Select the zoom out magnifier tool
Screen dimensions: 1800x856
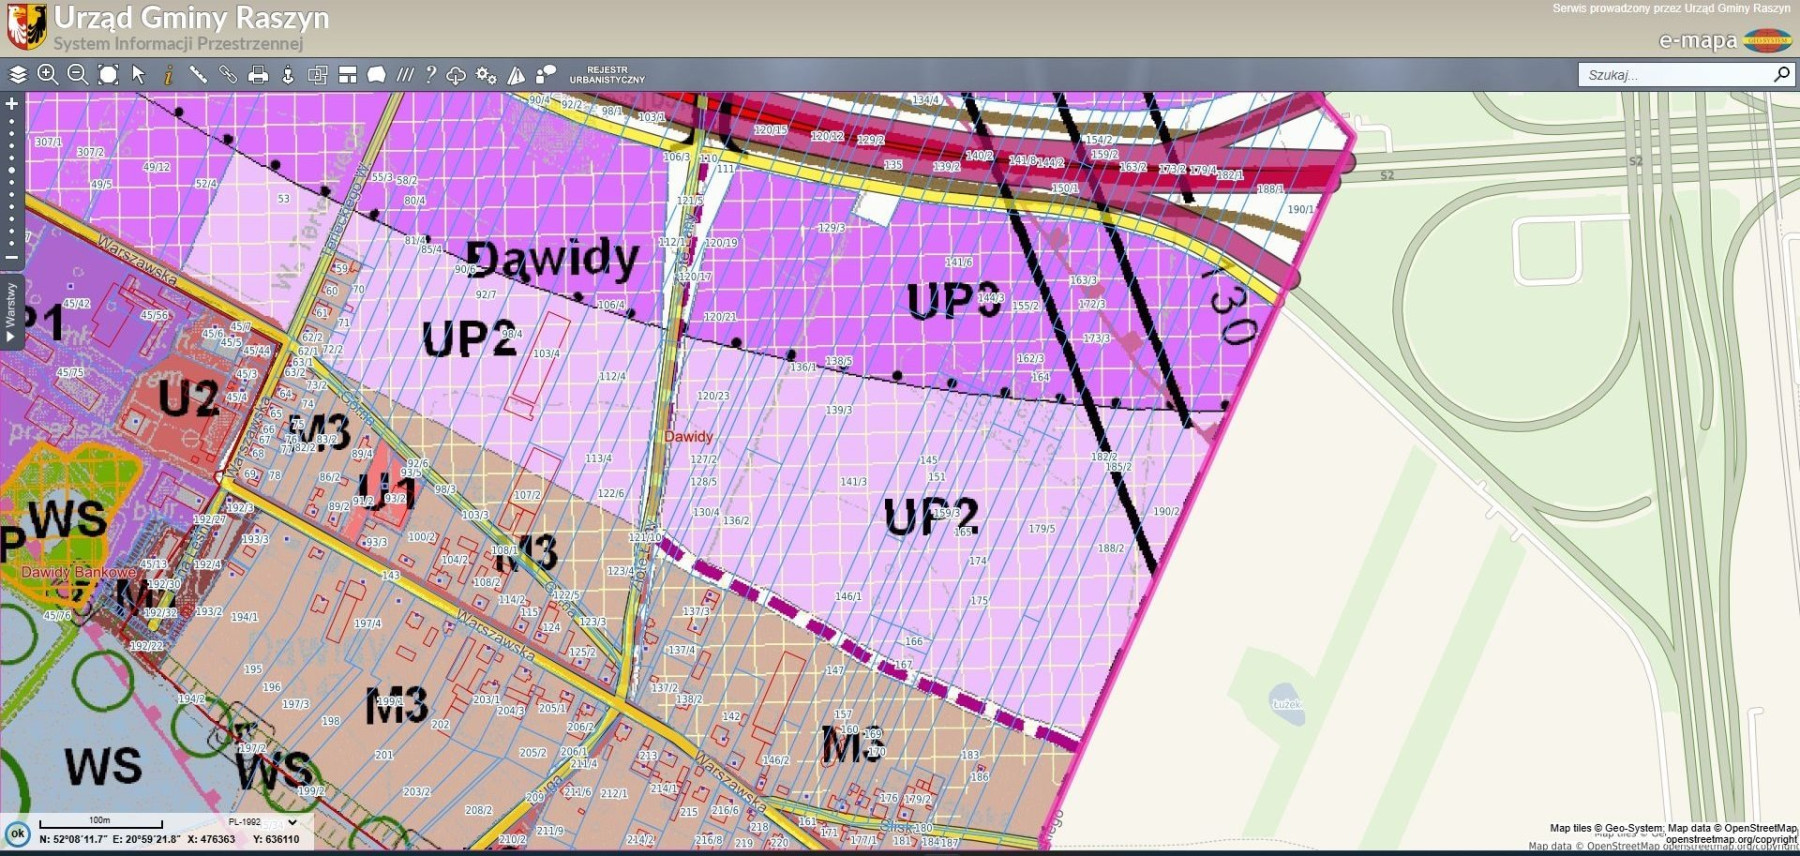click(77, 74)
